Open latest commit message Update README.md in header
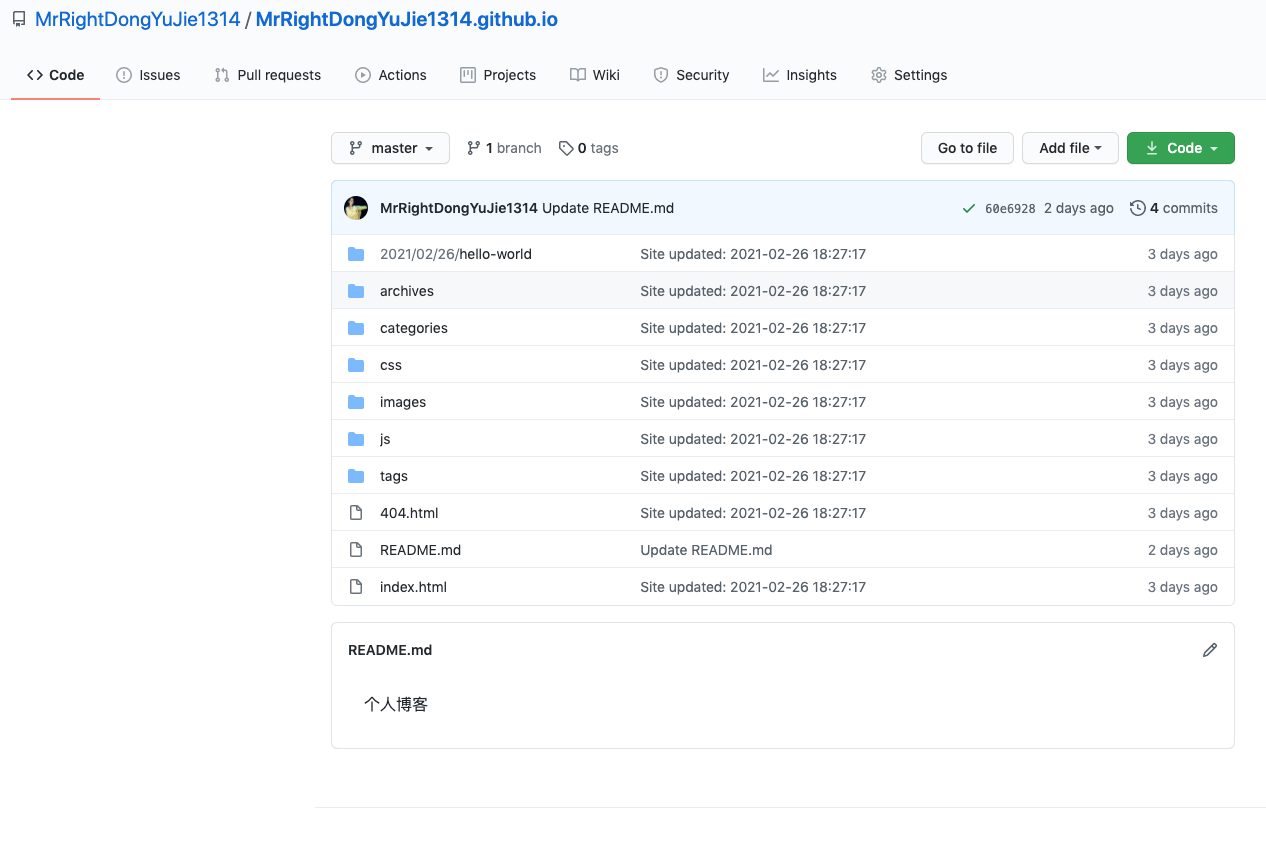The width and height of the screenshot is (1266, 841). [x=608, y=208]
